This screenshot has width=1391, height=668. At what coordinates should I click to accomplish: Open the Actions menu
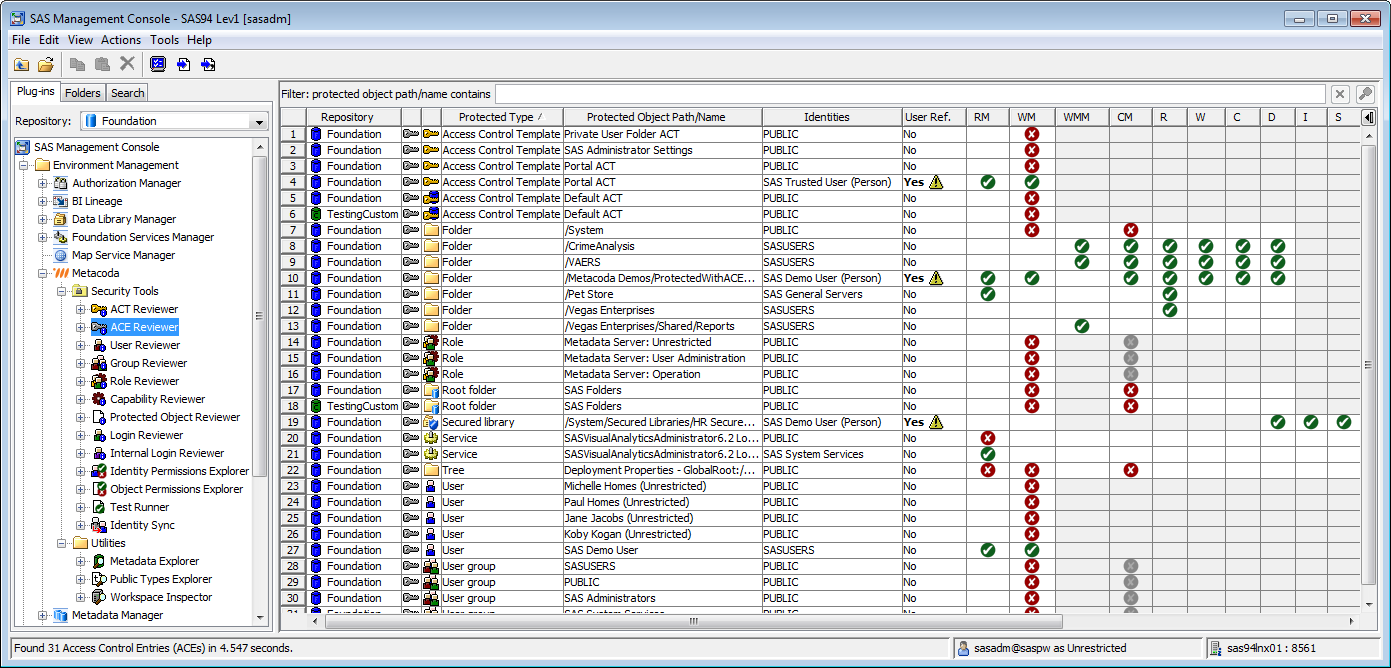(121, 40)
